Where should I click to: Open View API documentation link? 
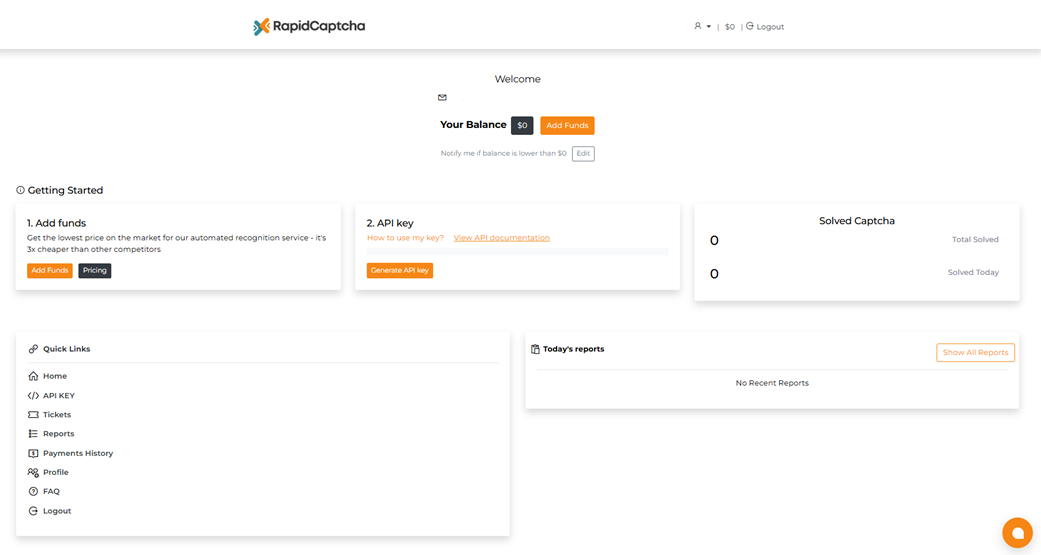click(501, 238)
